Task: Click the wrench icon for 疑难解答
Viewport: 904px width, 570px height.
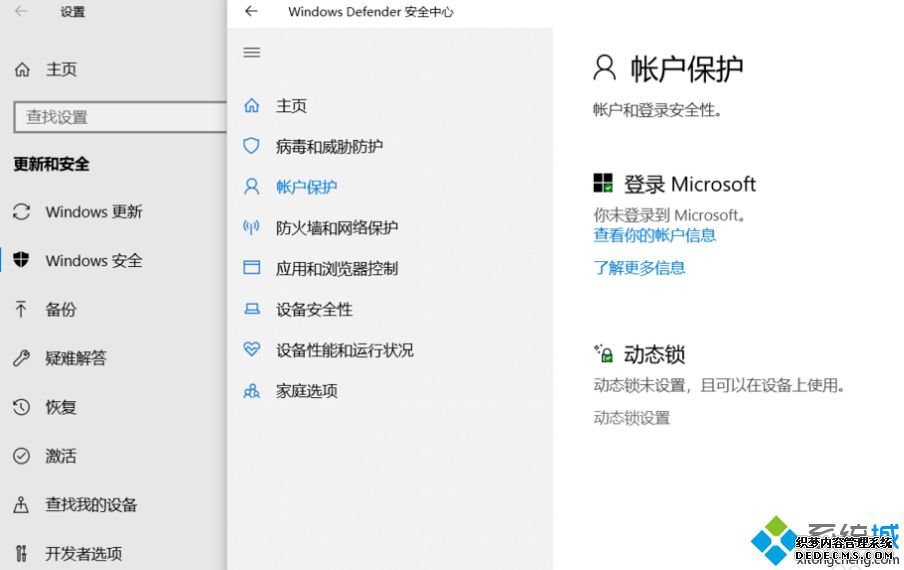Action: pyautogui.click(x=21, y=358)
